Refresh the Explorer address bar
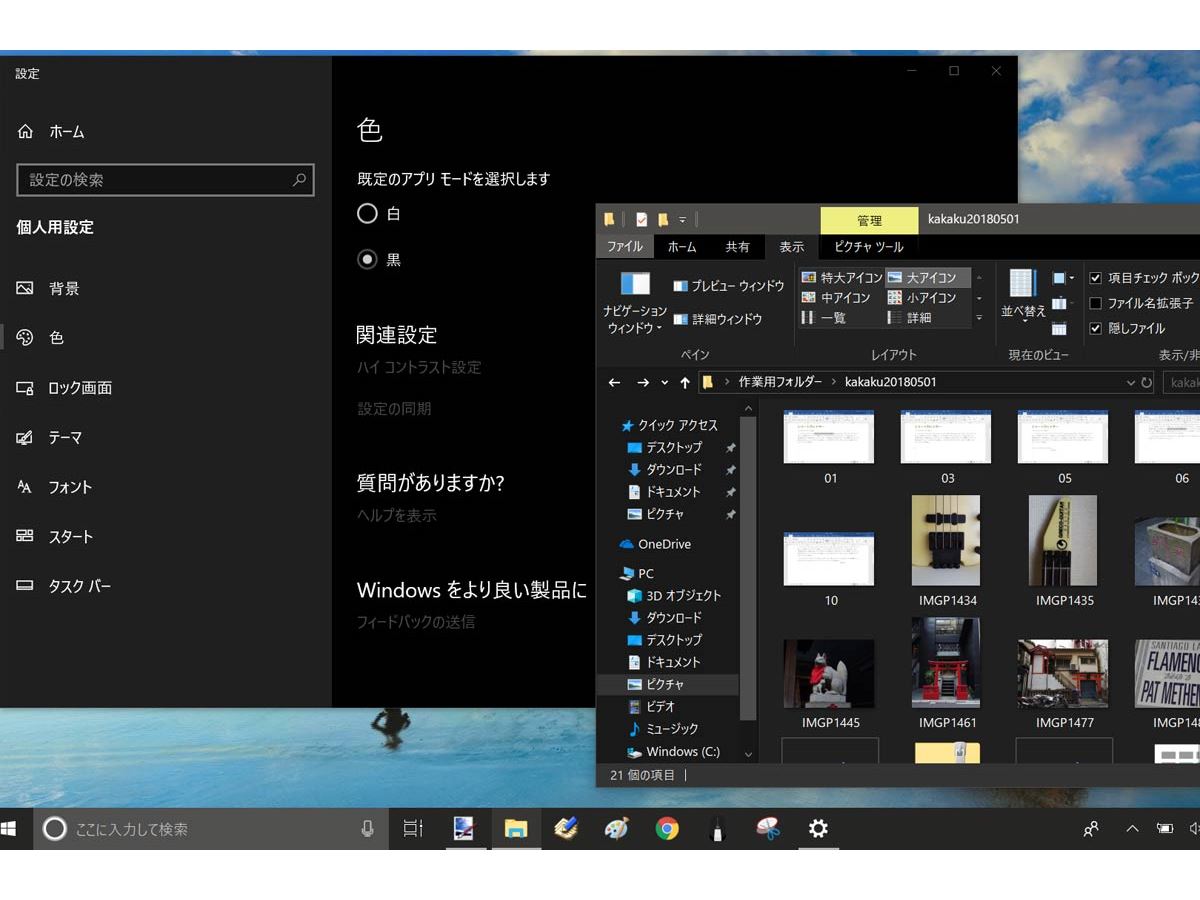 pyautogui.click(x=1147, y=382)
